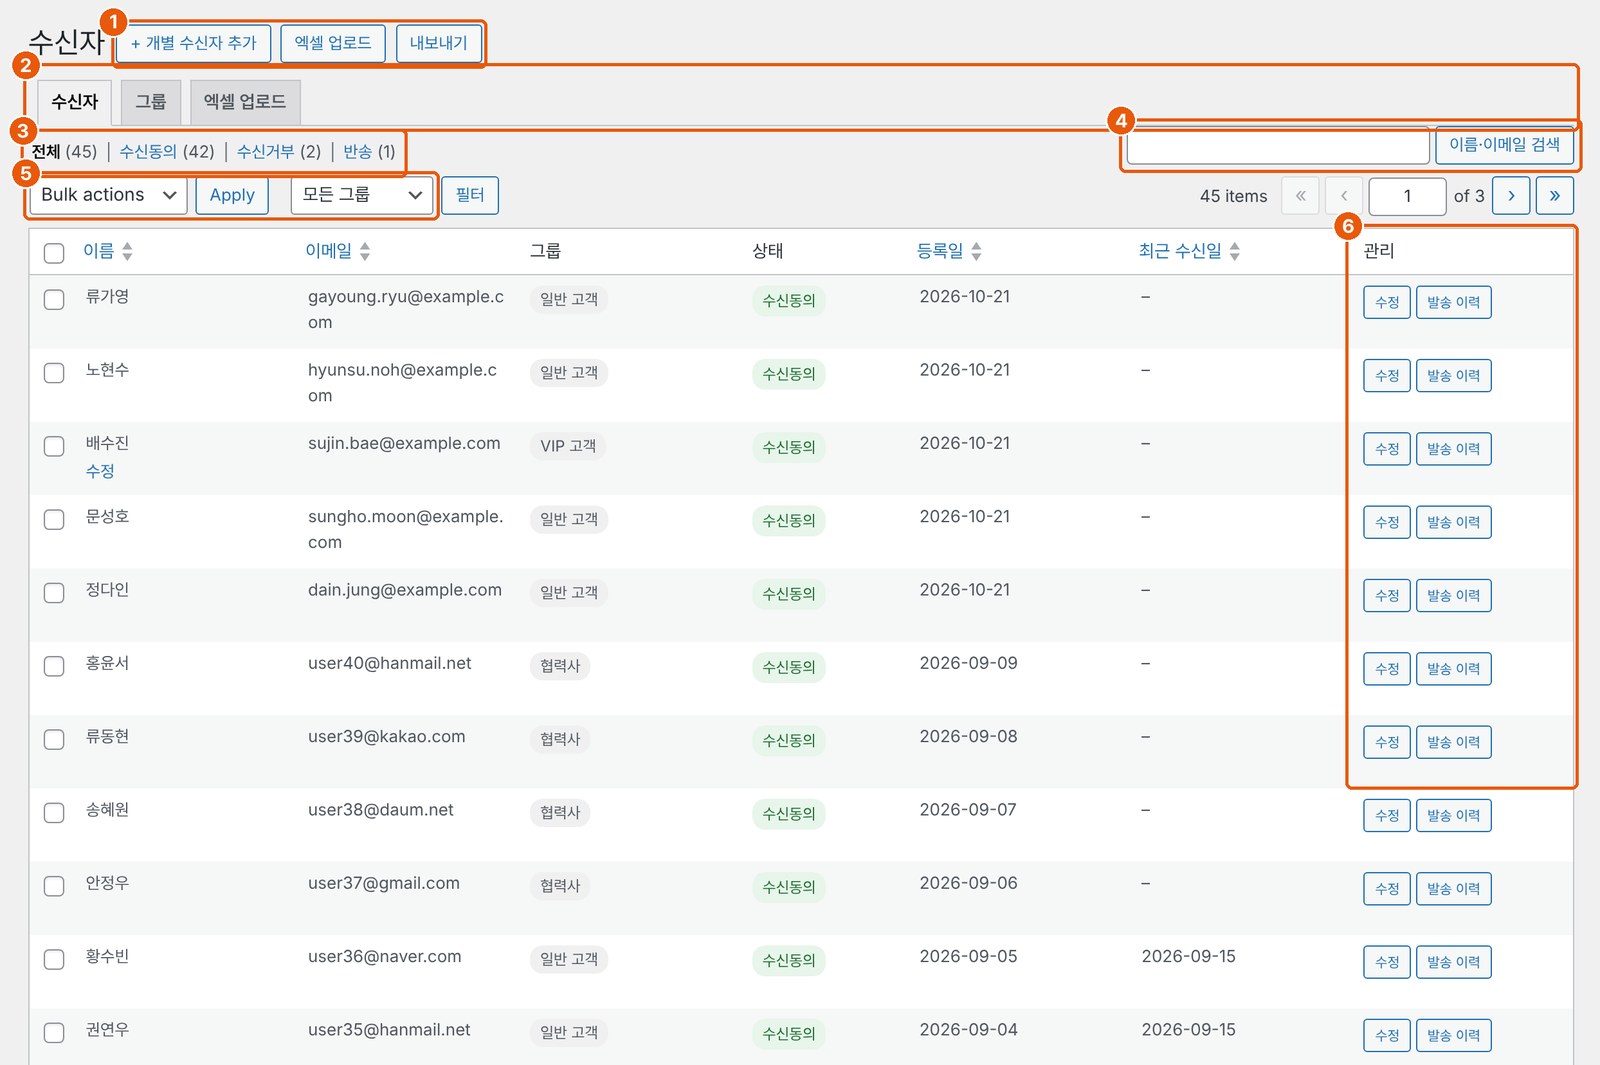
Task: Click 이름 column header link
Action: [99, 251]
